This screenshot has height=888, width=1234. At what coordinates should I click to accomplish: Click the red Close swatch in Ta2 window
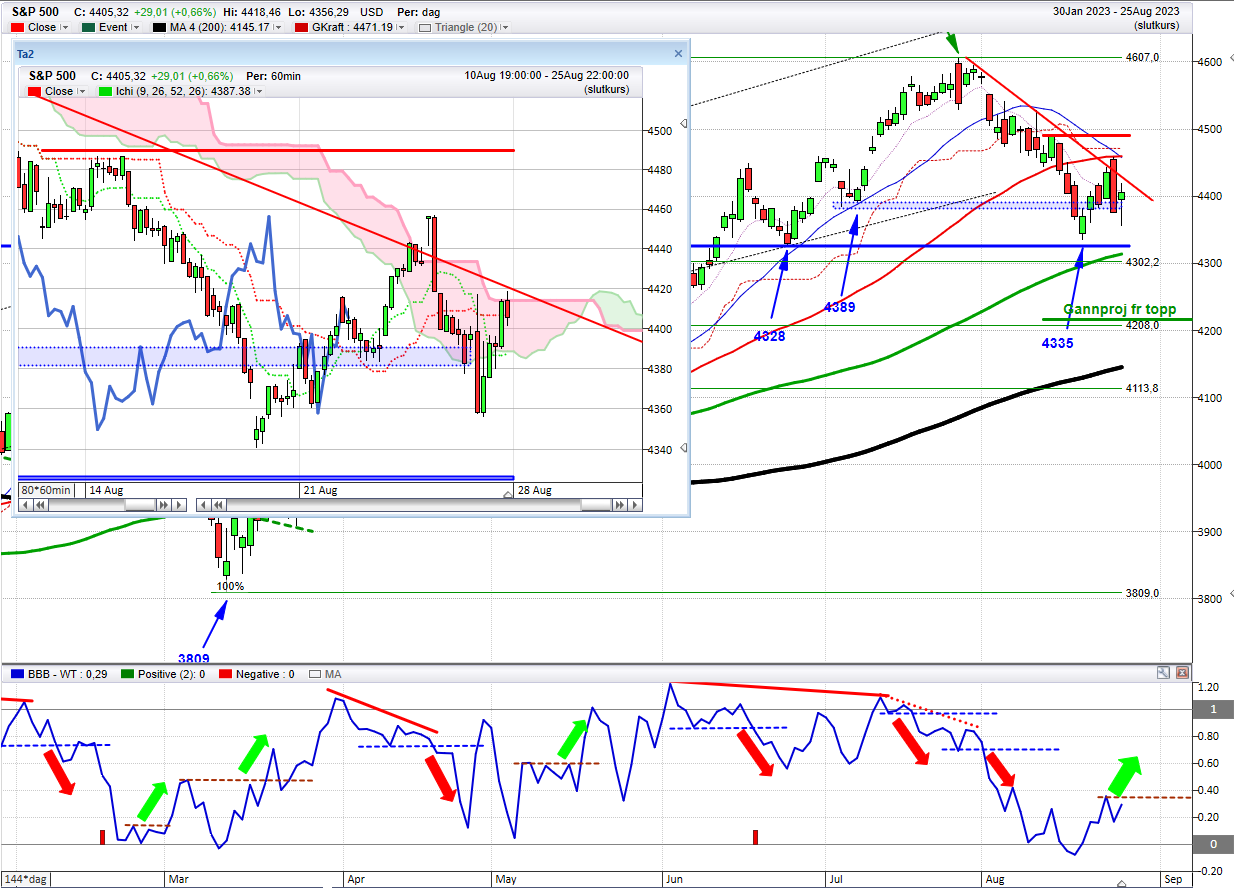click(x=36, y=91)
